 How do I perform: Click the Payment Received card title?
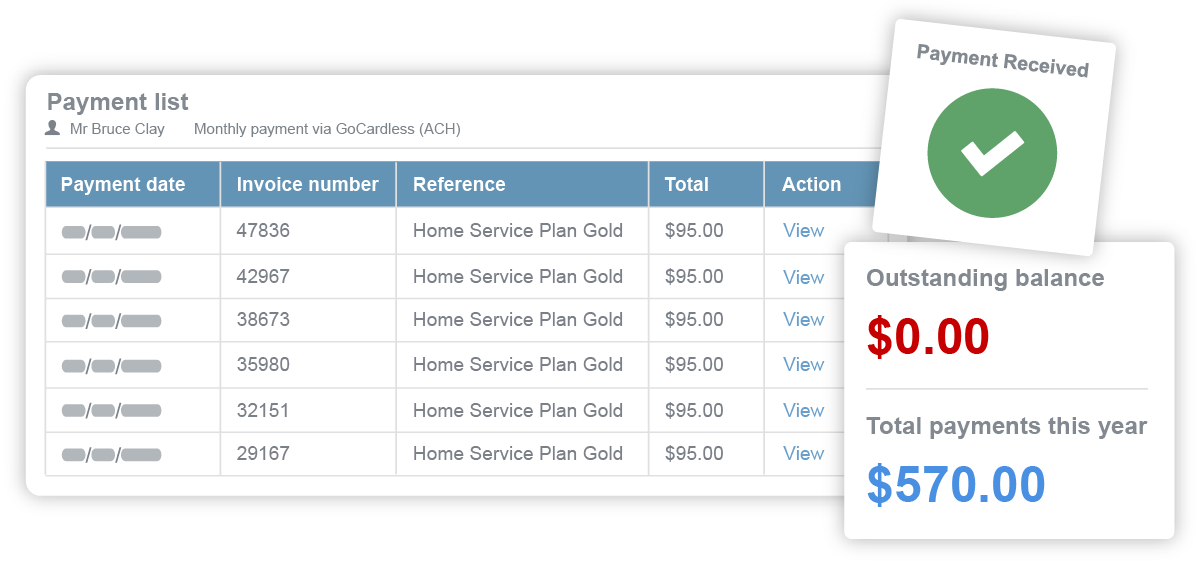coord(1002,61)
